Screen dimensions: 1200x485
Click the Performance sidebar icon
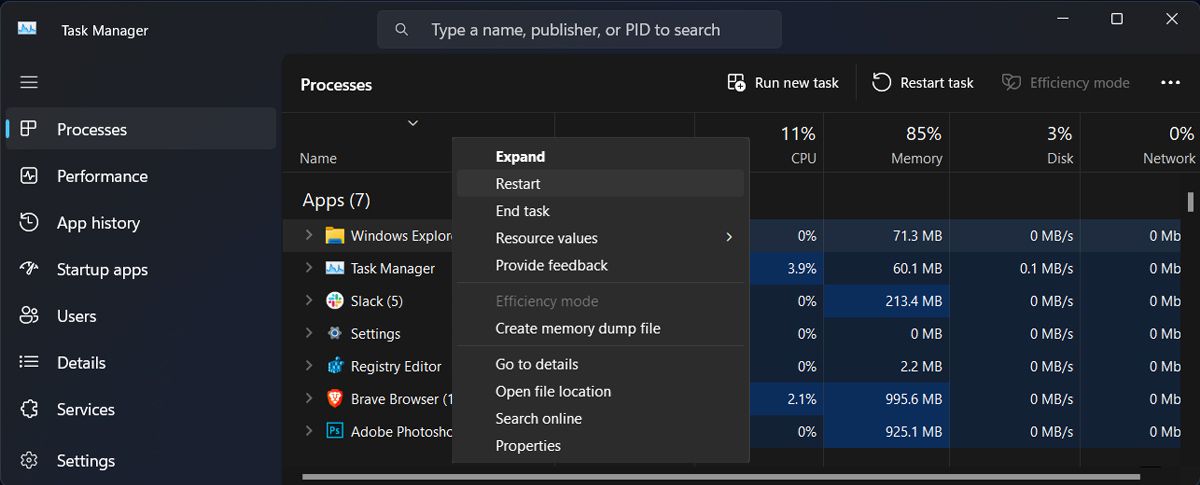(29, 176)
